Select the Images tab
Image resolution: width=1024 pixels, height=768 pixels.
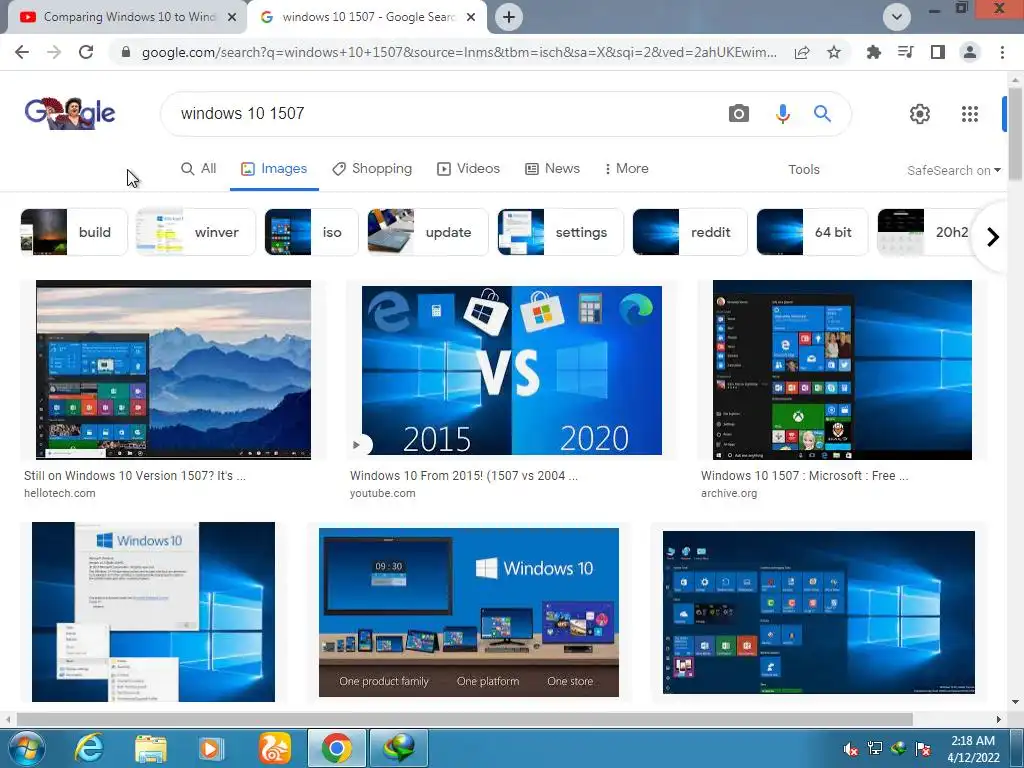[274, 168]
